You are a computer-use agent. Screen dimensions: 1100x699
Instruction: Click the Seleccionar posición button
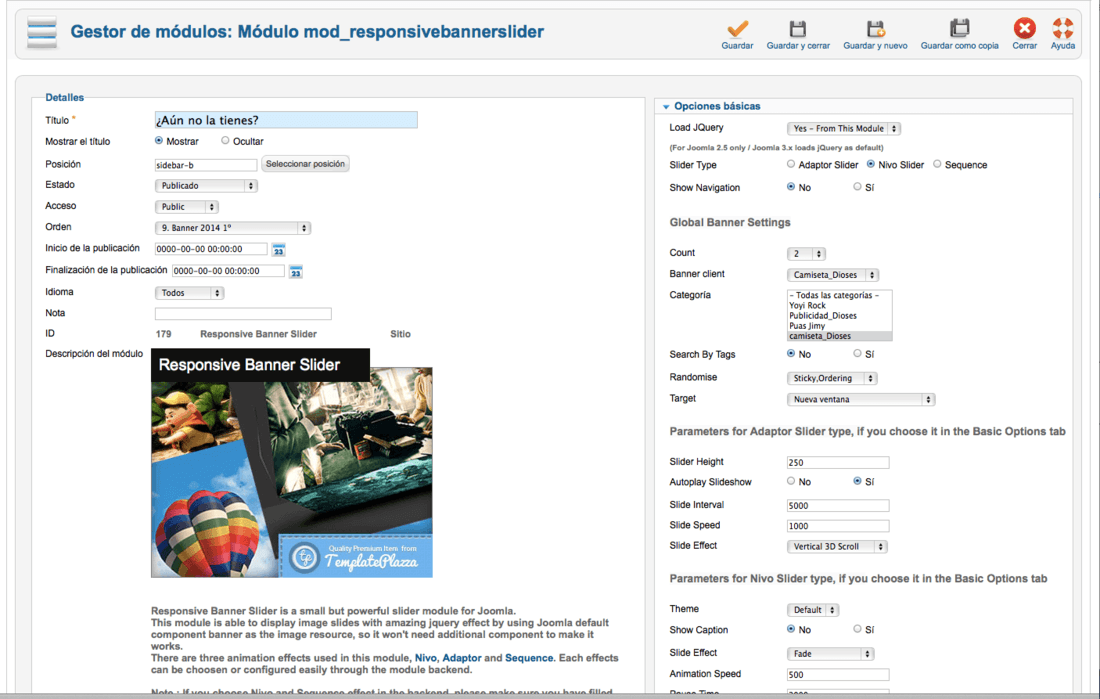305,164
